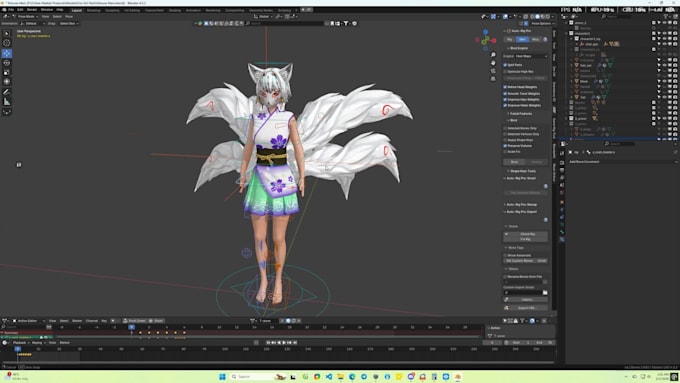Collapse the Bind Engine section
The height and width of the screenshot is (383, 680).
pos(518,48)
